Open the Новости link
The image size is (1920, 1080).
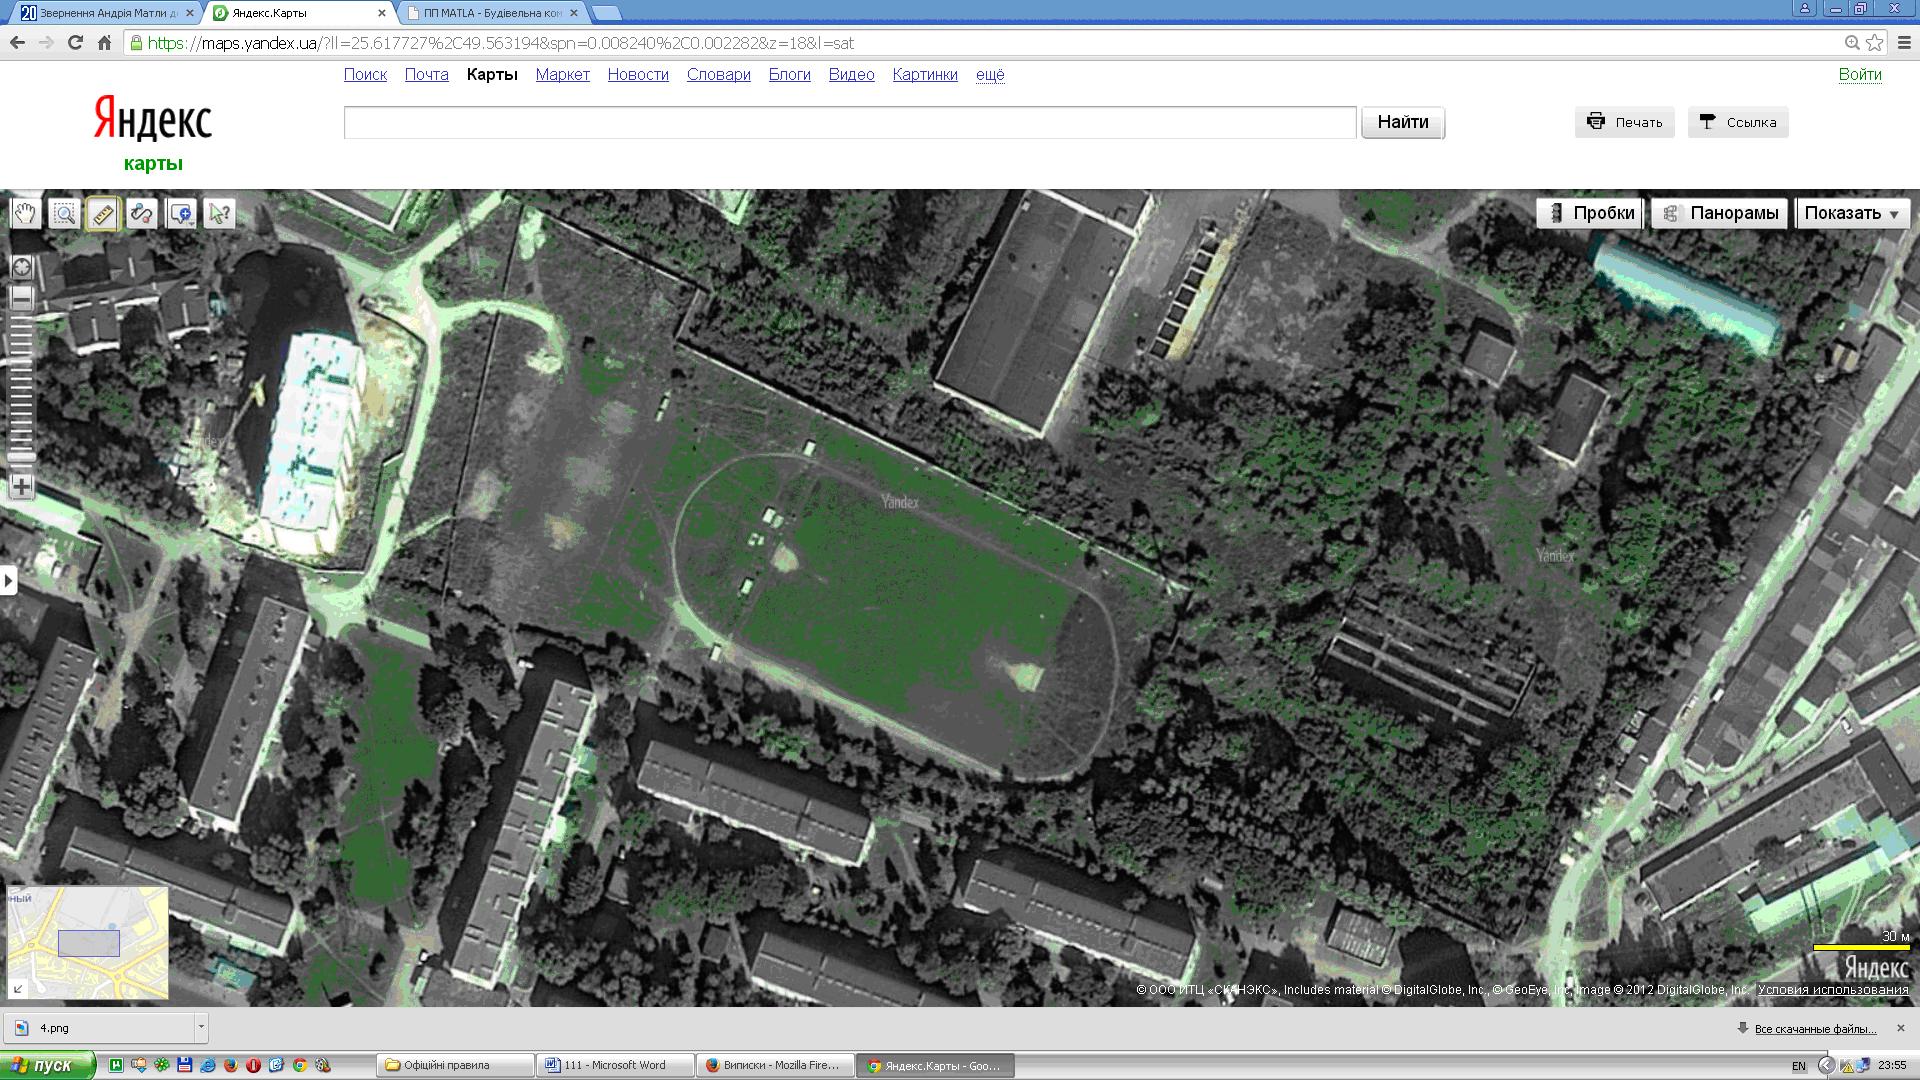pyautogui.click(x=638, y=74)
